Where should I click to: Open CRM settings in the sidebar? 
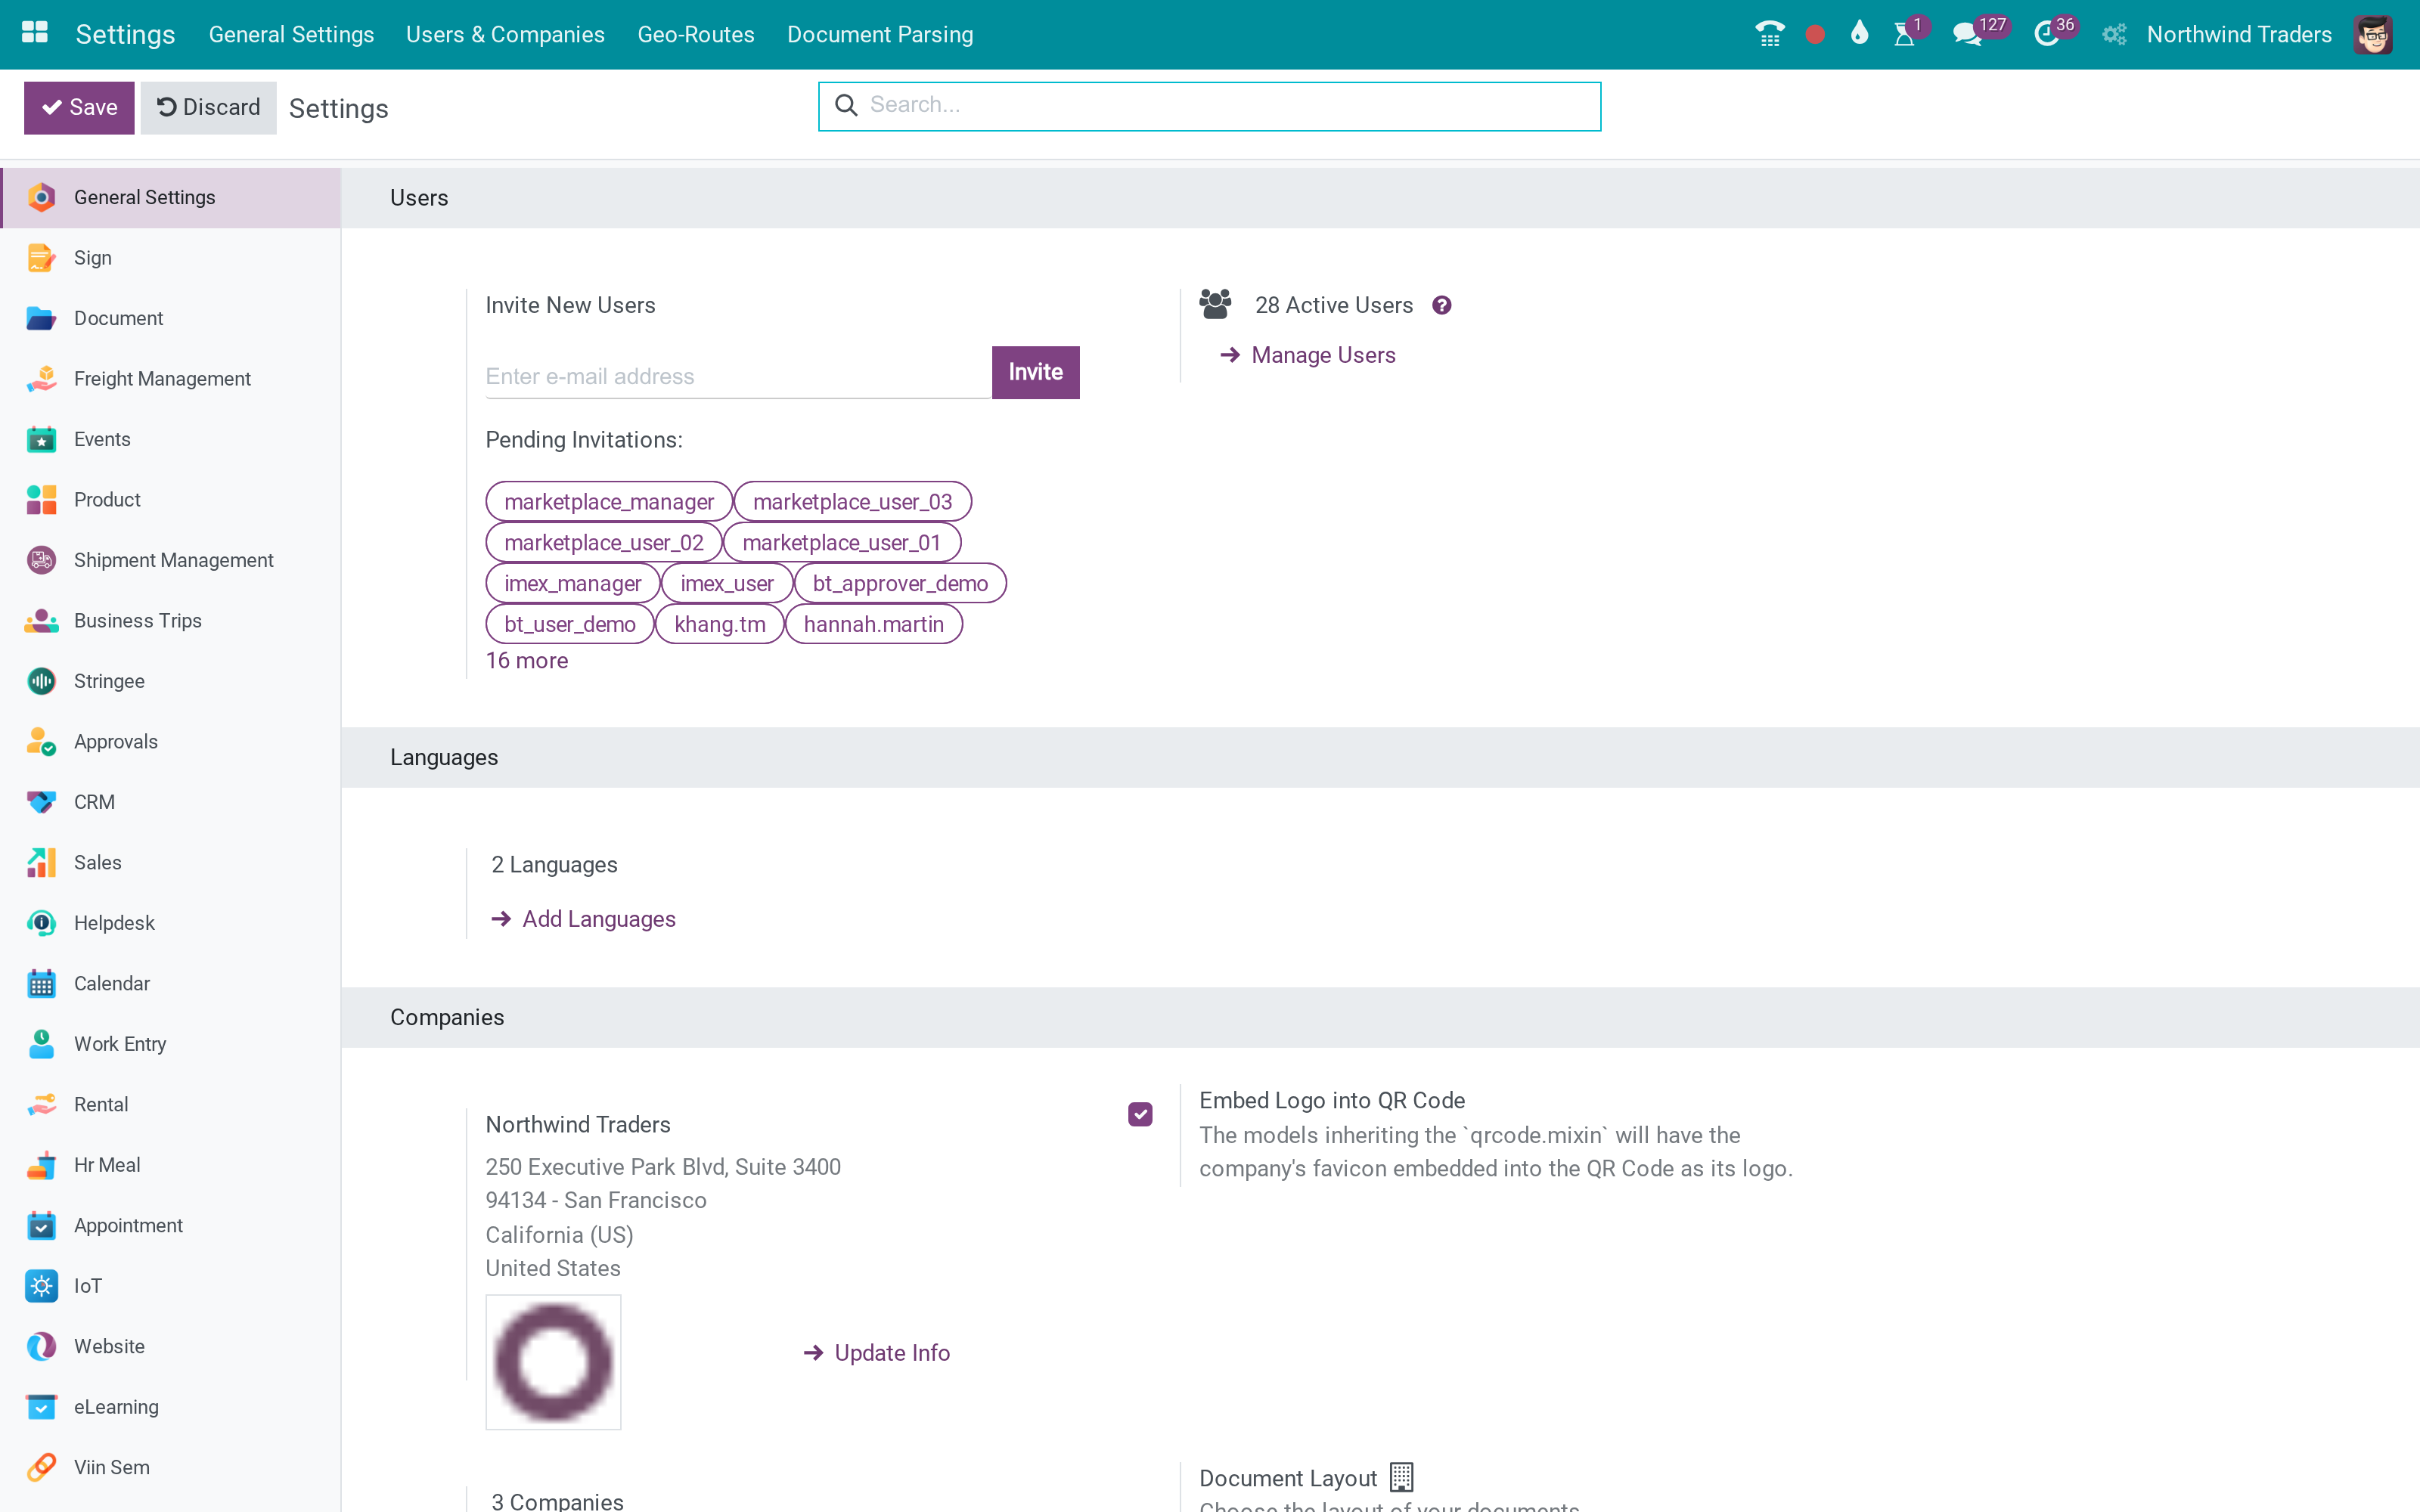(x=170, y=802)
